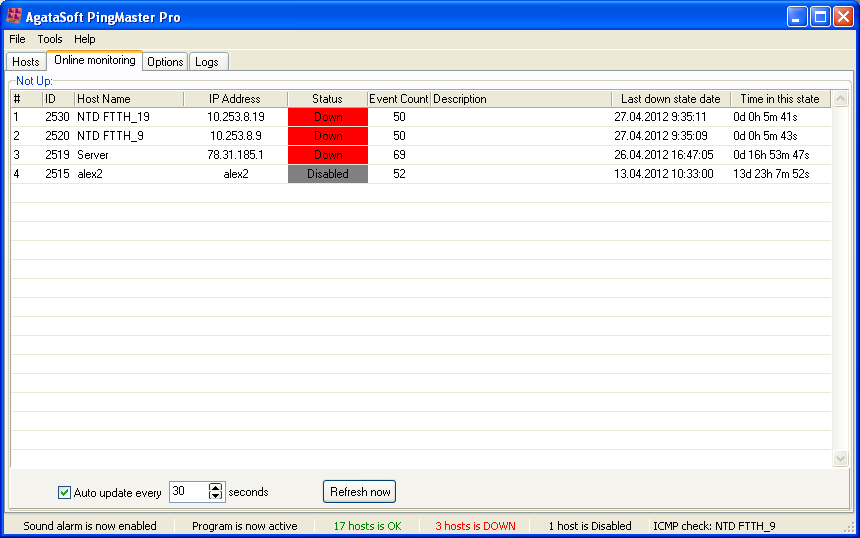The height and width of the screenshot is (538, 860).
Task: Toggle the Auto update every checkbox
Action: [64, 492]
